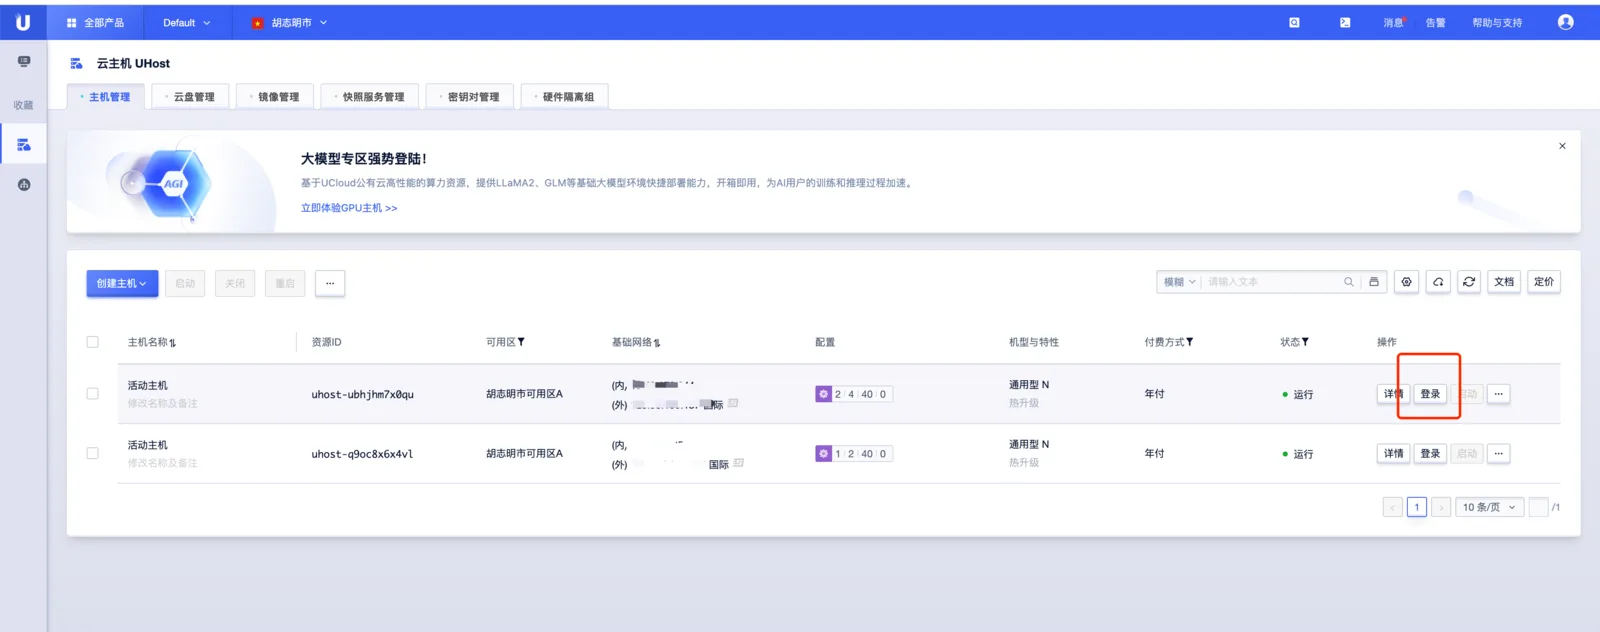
Task: Open the 立即体验GPU主机 link
Action: [x=349, y=208]
